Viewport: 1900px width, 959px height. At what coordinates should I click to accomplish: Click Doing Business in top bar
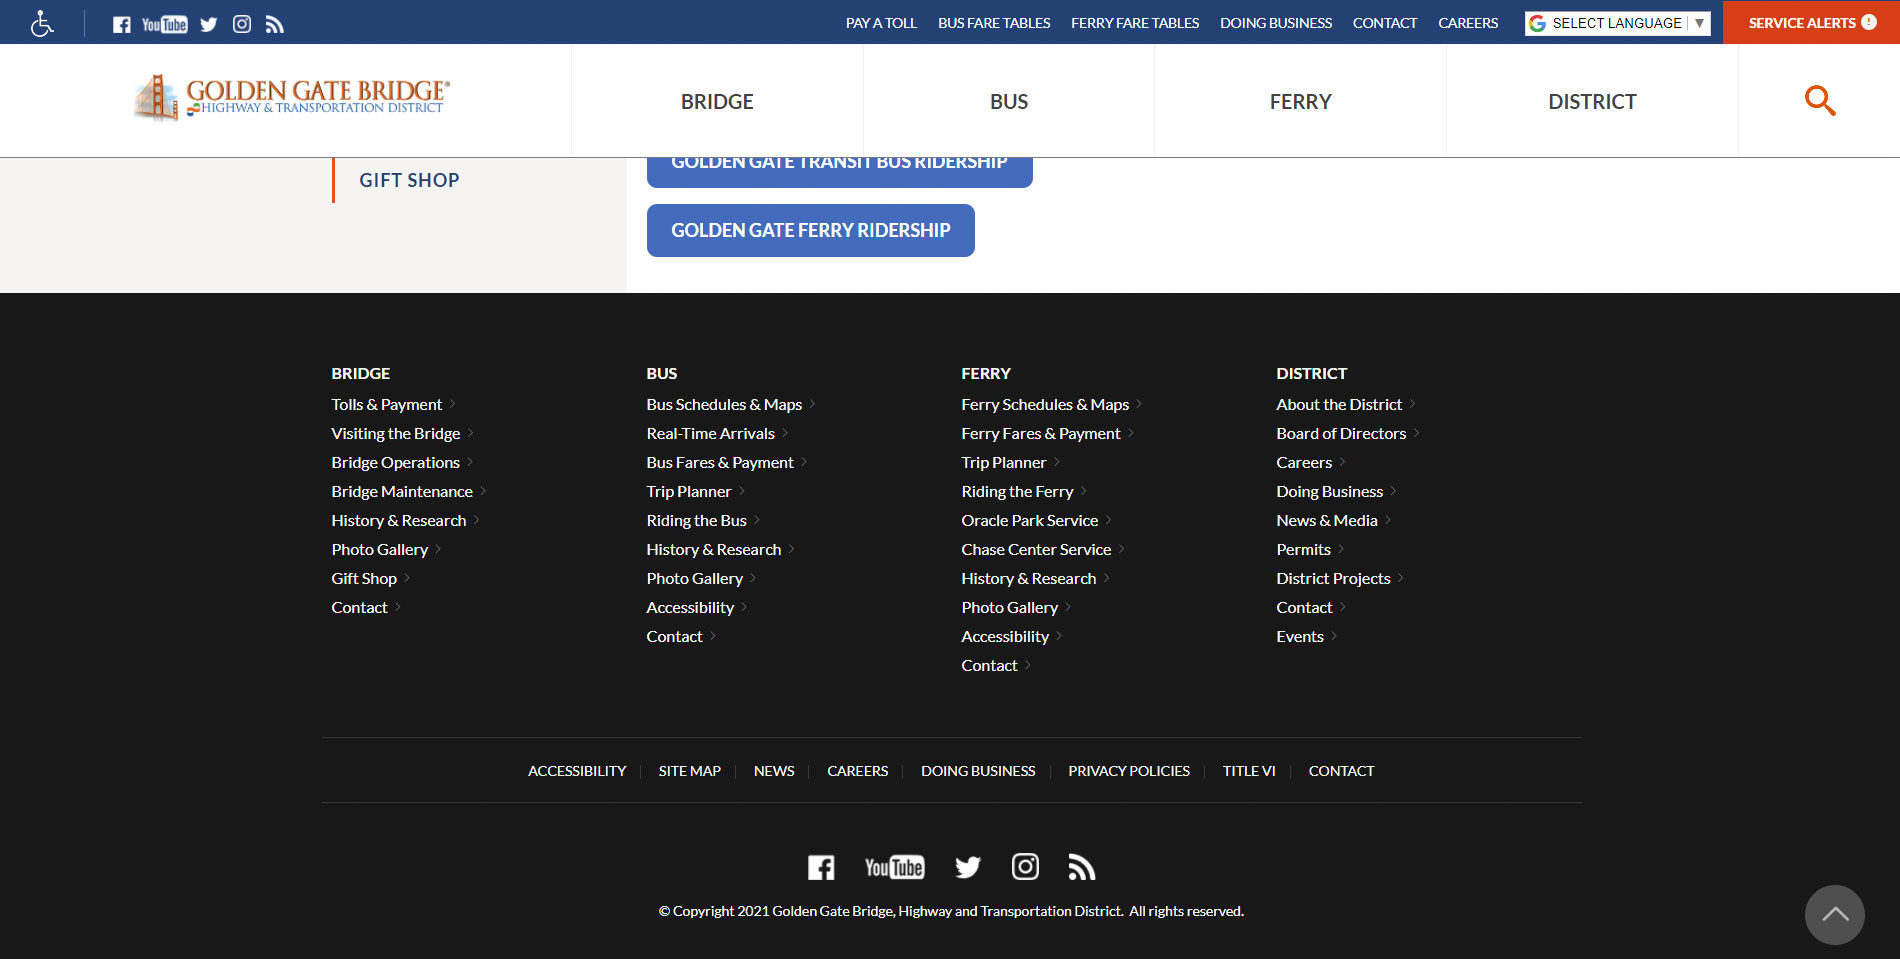click(x=1276, y=23)
